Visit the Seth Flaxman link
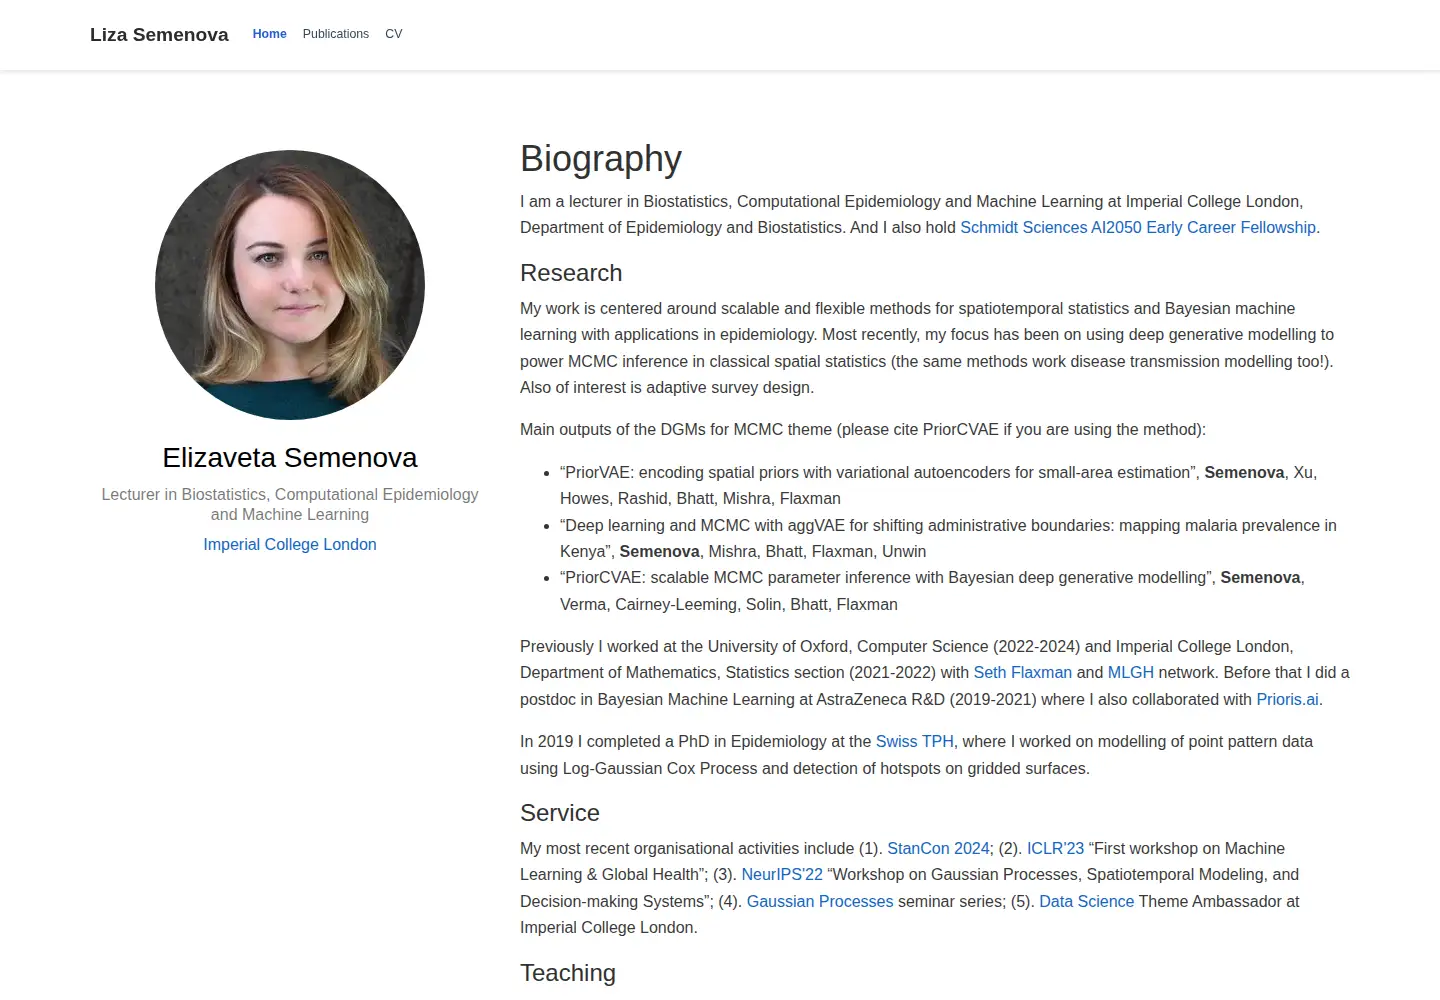Image resolution: width=1440 pixels, height=1000 pixels. (1023, 672)
